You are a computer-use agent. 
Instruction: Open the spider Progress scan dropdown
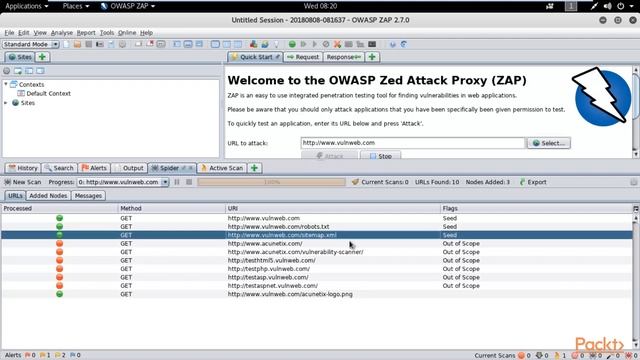pyautogui.click(x=123, y=182)
